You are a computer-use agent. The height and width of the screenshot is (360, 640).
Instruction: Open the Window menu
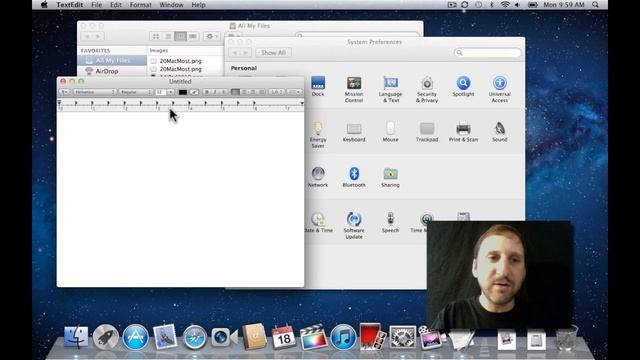pyautogui.click(x=171, y=5)
